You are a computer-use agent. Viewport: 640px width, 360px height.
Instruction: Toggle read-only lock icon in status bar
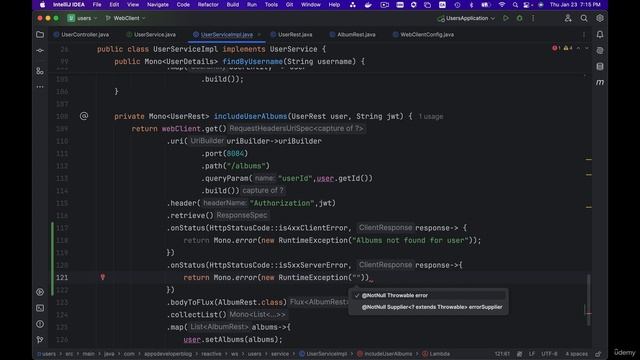[598, 354]
